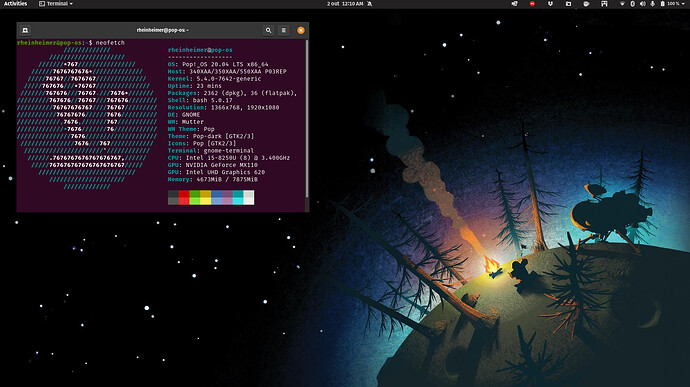Click the Host line '340XAA/350XAA/550XAA'
690x387 pixels.
[x=227, y=71]
